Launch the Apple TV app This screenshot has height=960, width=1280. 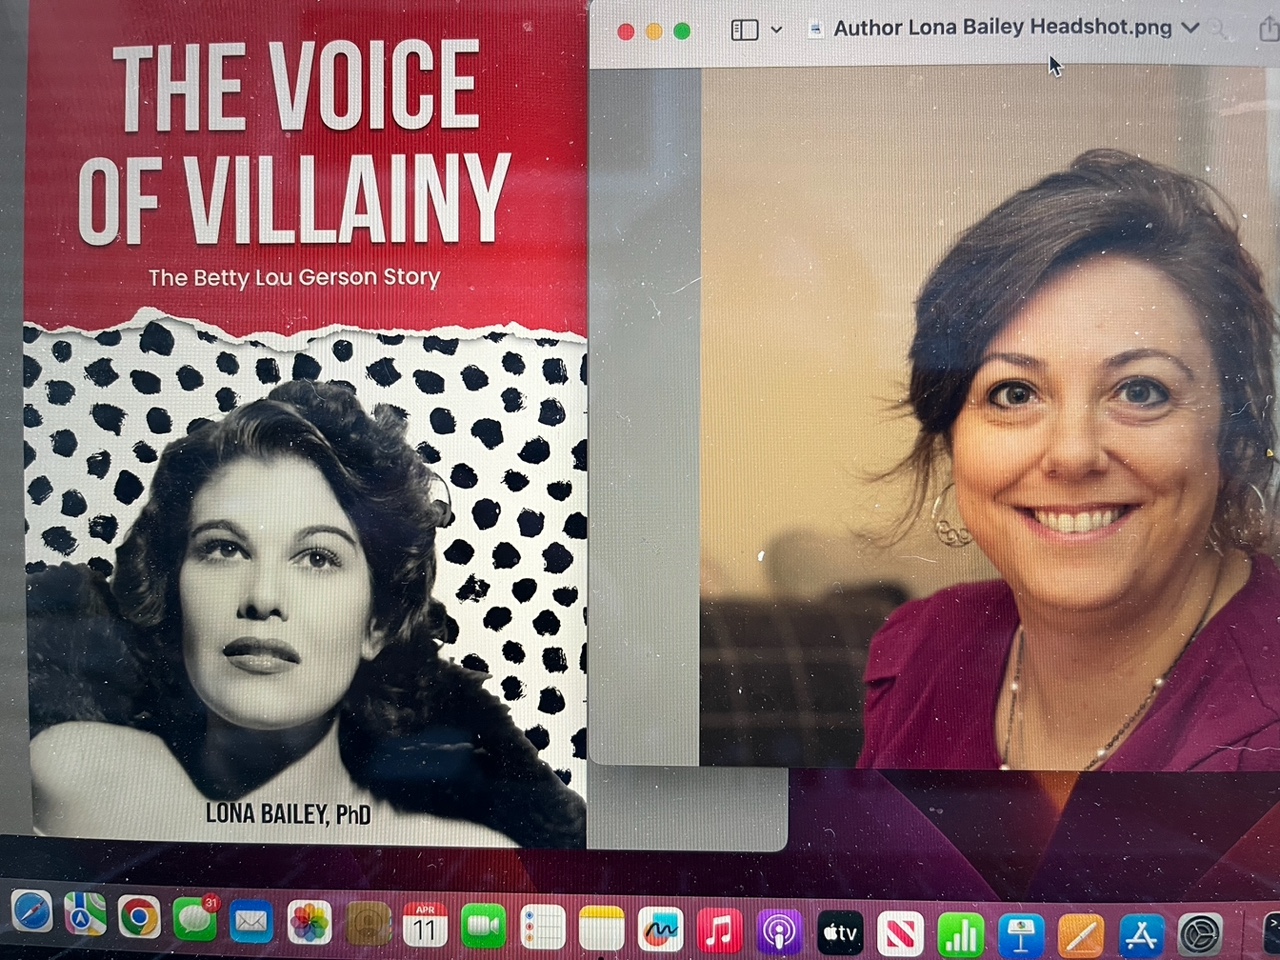click(840, 934)
